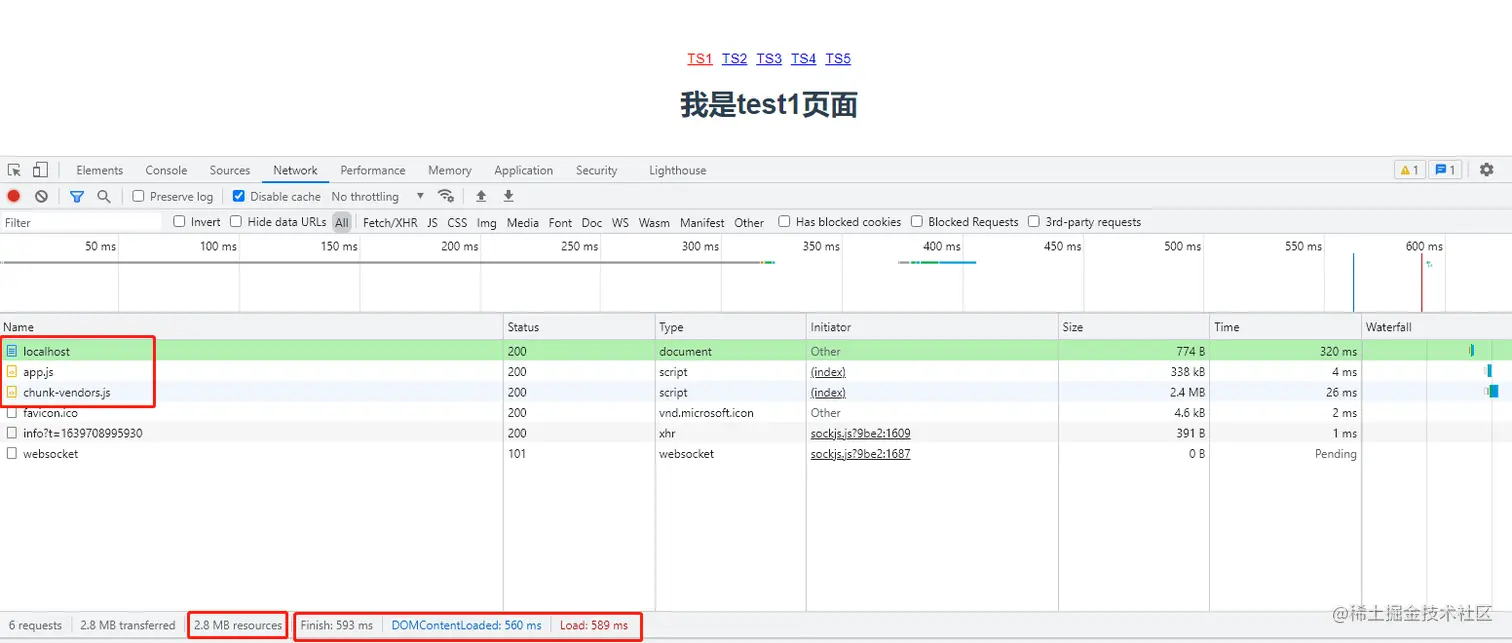Filter requests by Doc type
Viewport: 1512px width, 643px height.
(592, 223)
